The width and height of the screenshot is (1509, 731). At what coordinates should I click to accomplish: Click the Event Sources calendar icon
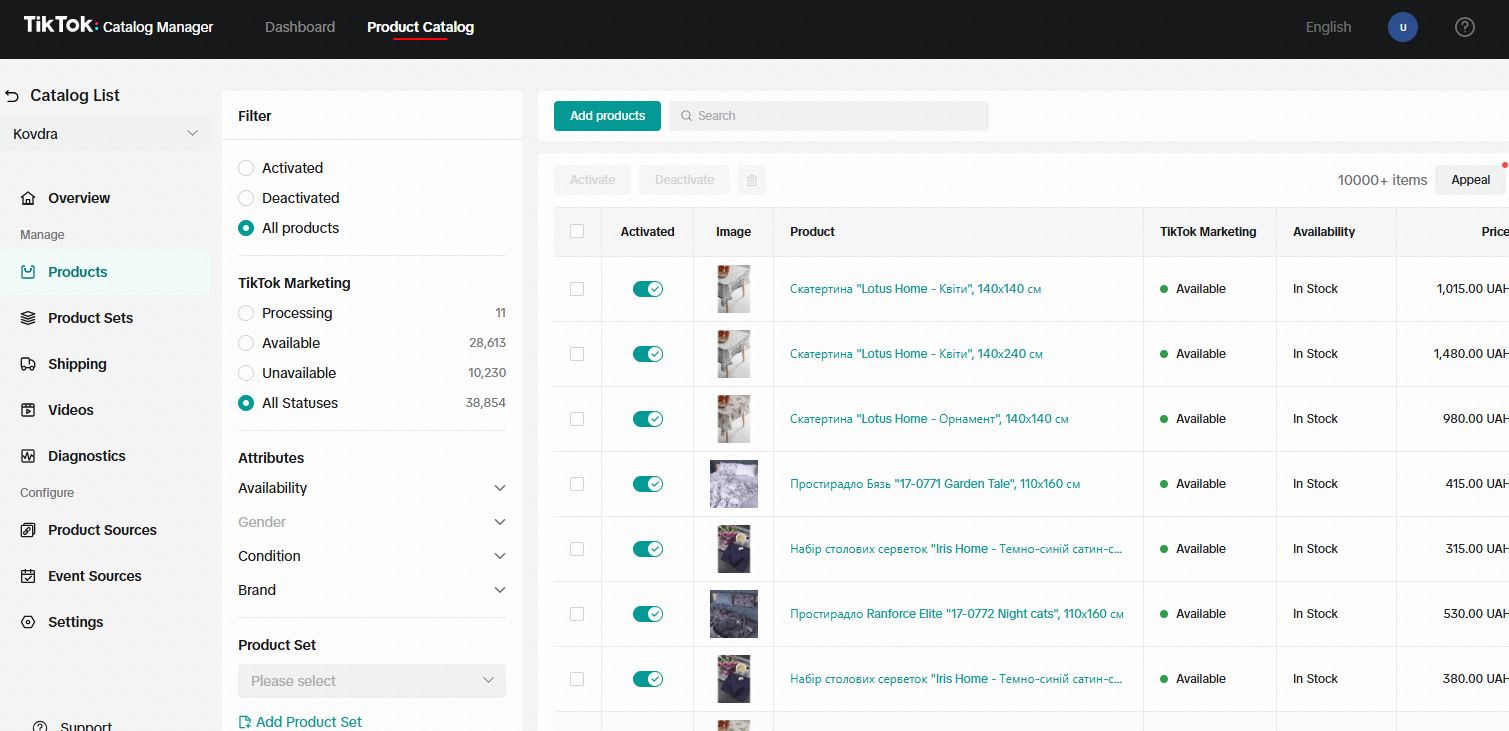point(28,576)
